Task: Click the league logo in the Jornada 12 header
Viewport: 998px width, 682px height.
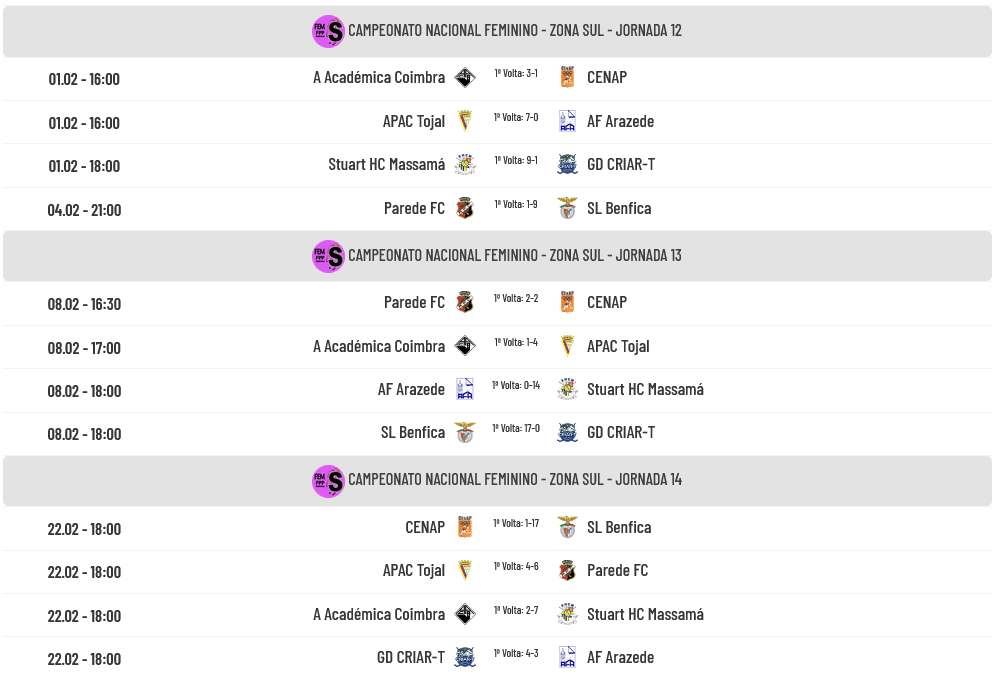Action: [x=328, y=31]
